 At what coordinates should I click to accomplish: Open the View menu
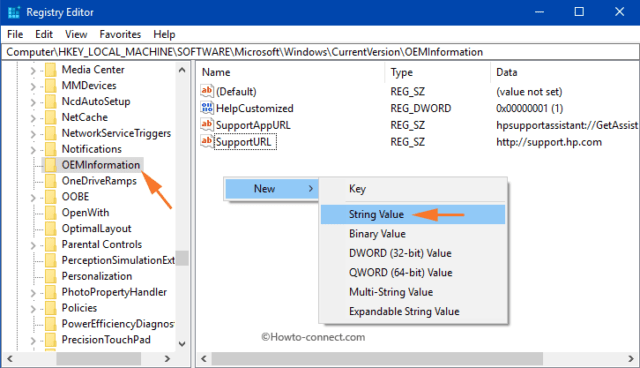[x=76, y=34]
